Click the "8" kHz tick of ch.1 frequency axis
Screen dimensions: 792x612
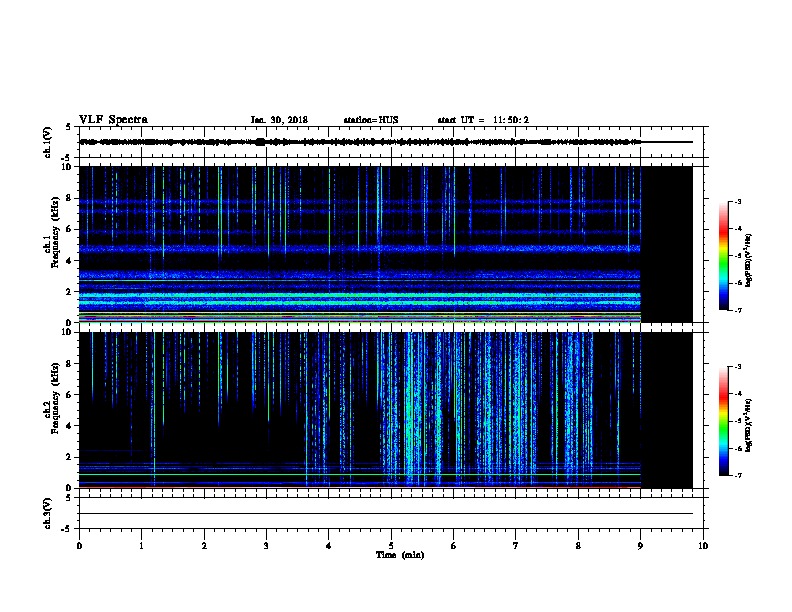point(69,198)
